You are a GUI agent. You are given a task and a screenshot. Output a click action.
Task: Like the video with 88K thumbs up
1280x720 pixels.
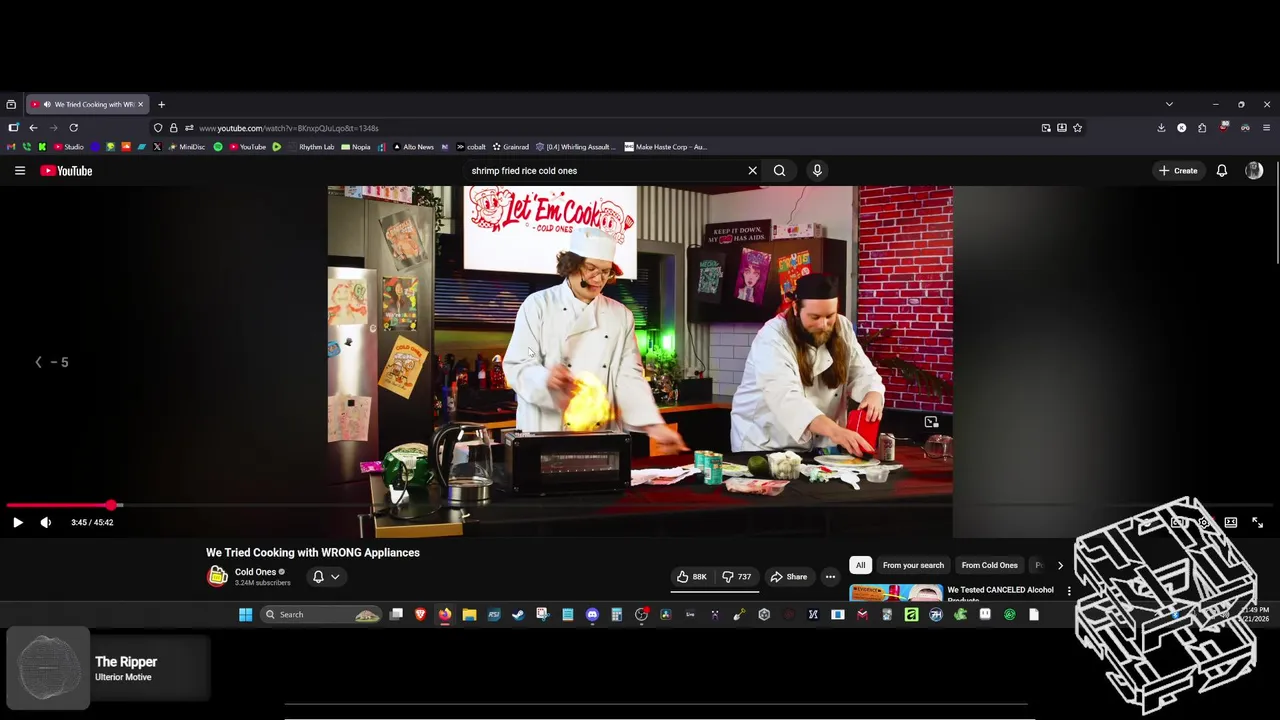coord(692,577)
